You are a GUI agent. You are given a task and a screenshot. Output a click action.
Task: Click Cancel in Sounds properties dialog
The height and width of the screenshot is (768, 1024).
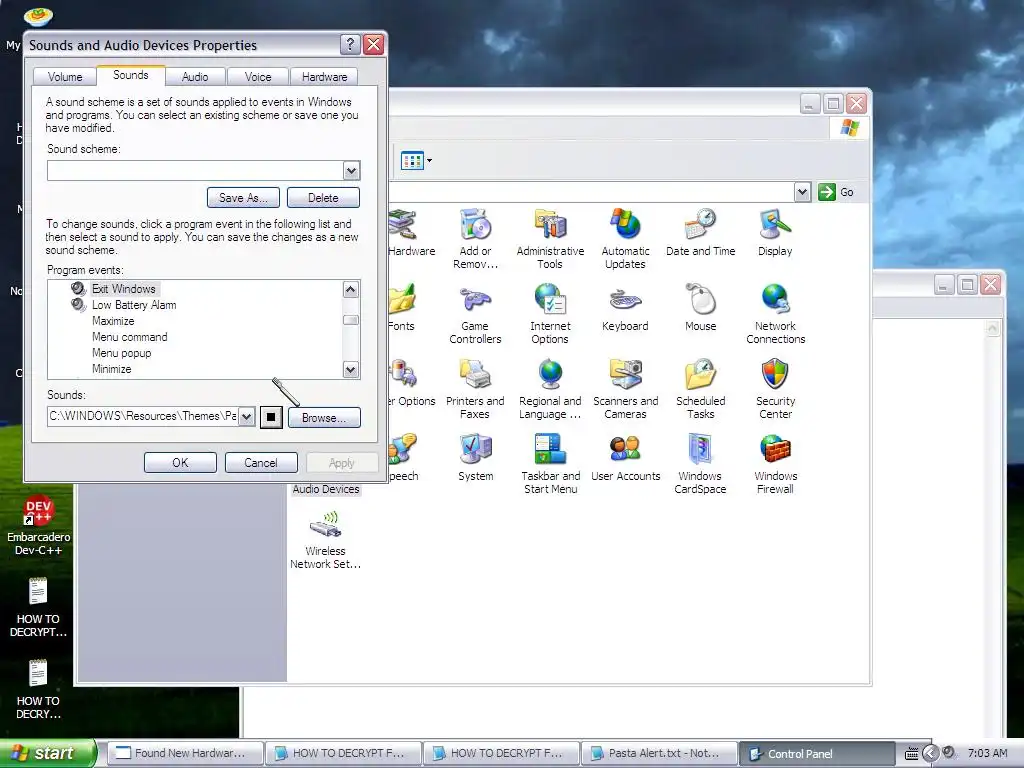(261, 462)
